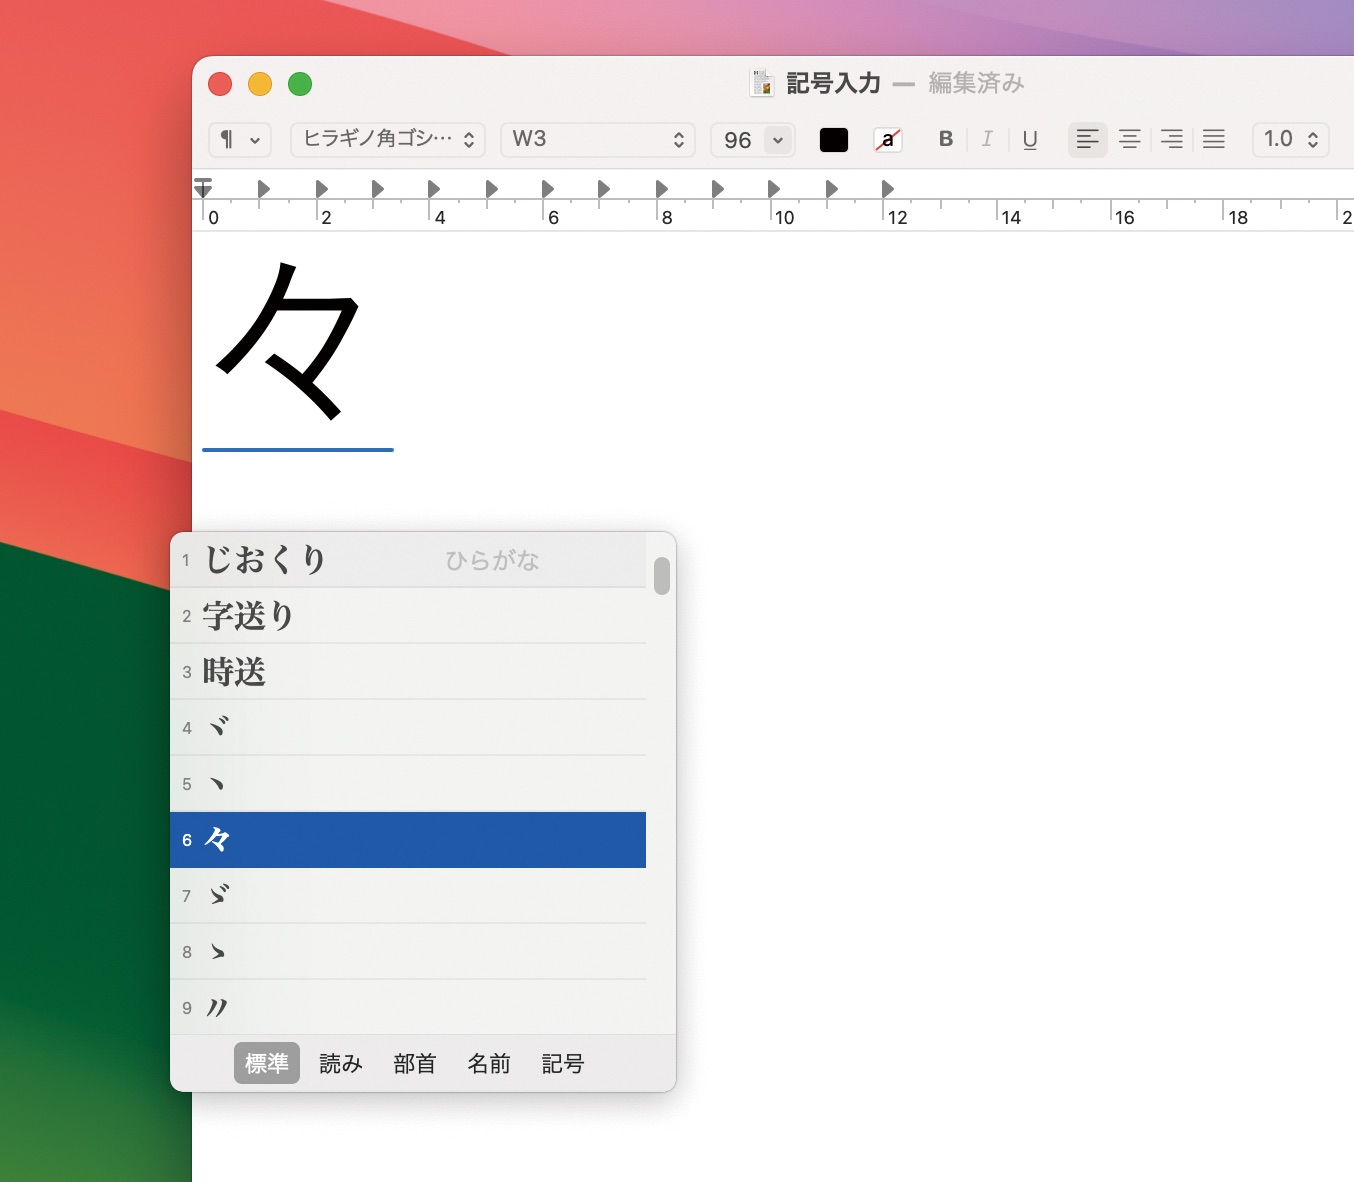Justify the text
1354x1182 pixels.
(1214, 139)
